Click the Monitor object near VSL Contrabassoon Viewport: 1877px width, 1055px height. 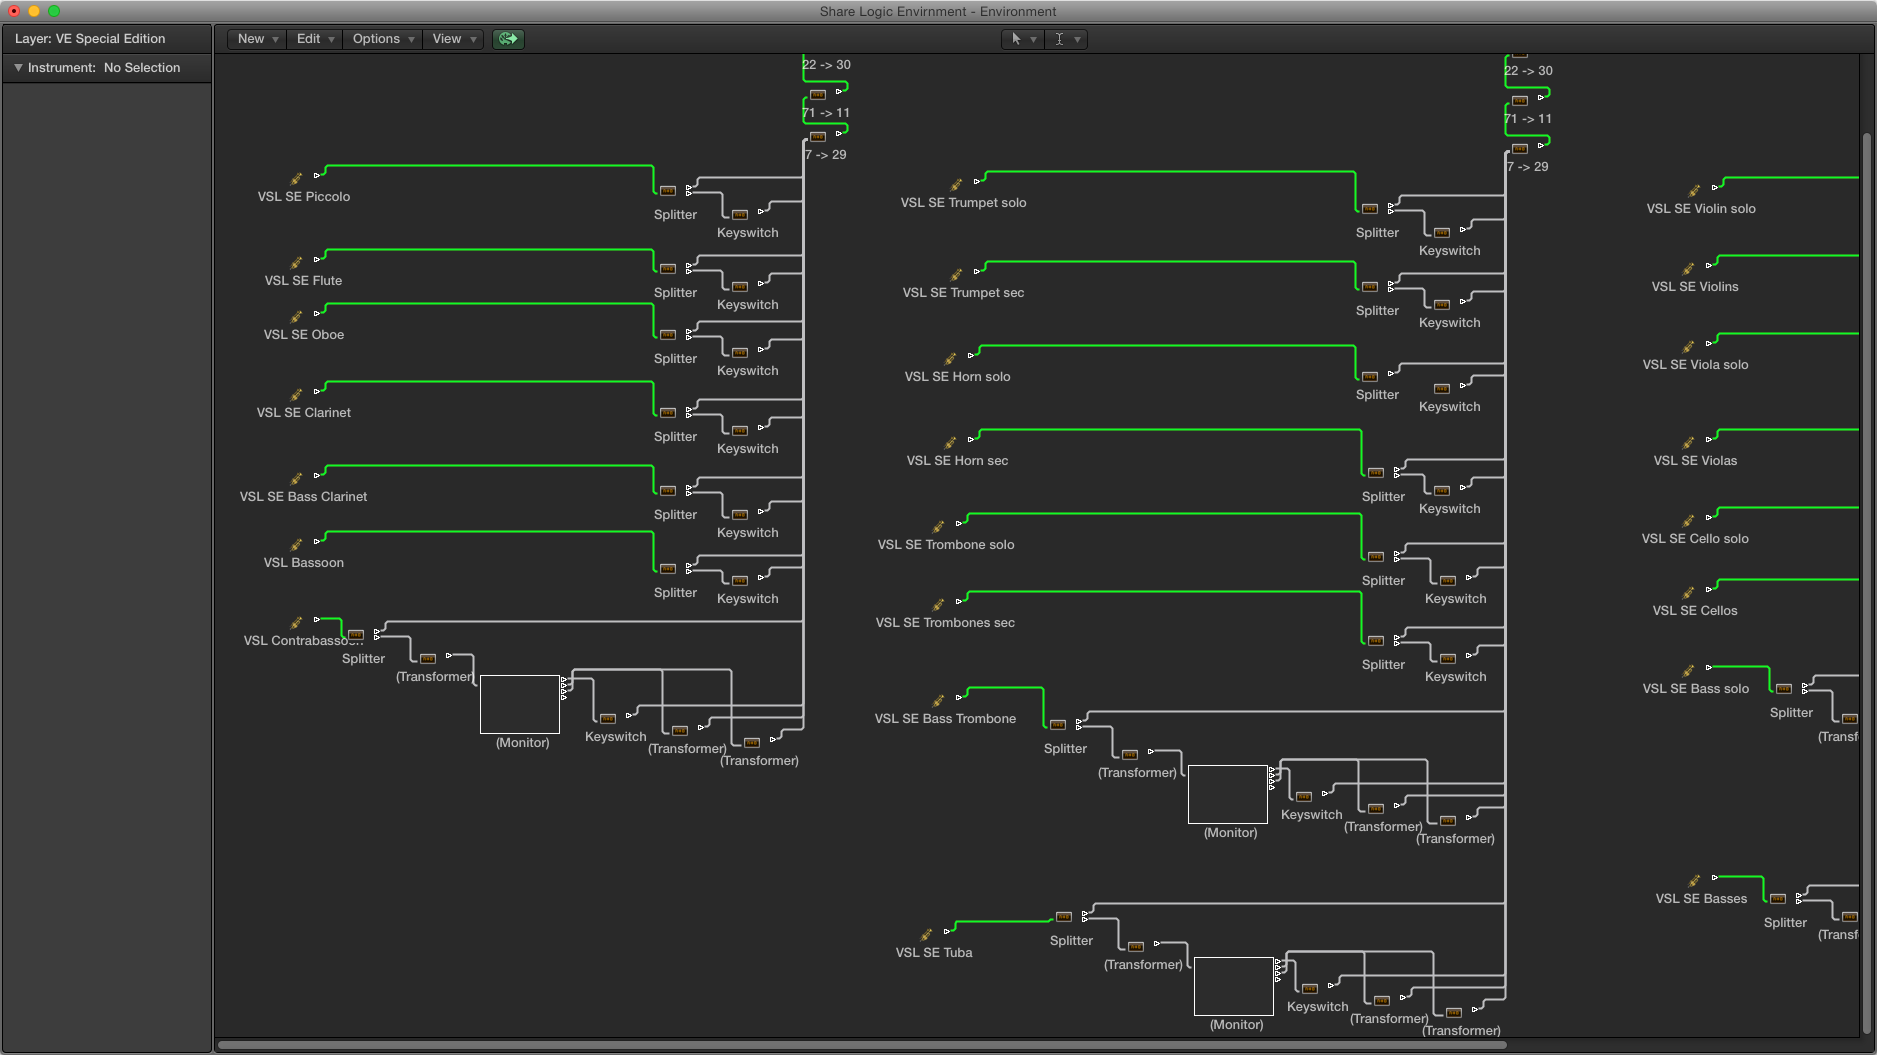[520, 704]
